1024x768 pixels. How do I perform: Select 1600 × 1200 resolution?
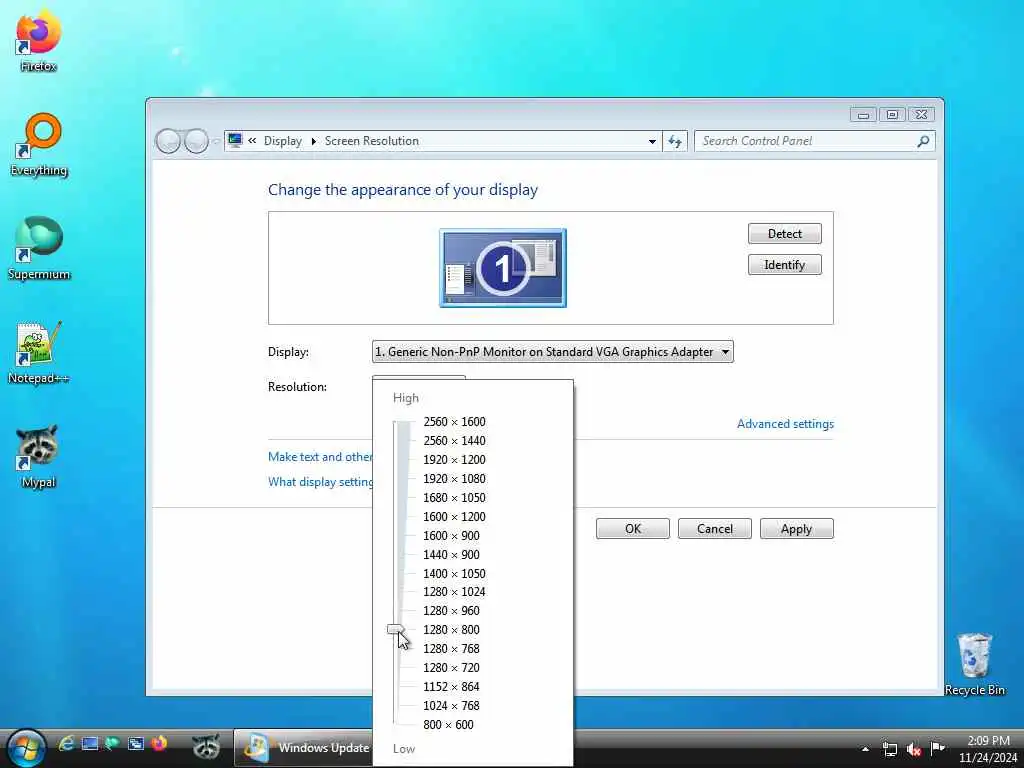(x=454, y=517)
